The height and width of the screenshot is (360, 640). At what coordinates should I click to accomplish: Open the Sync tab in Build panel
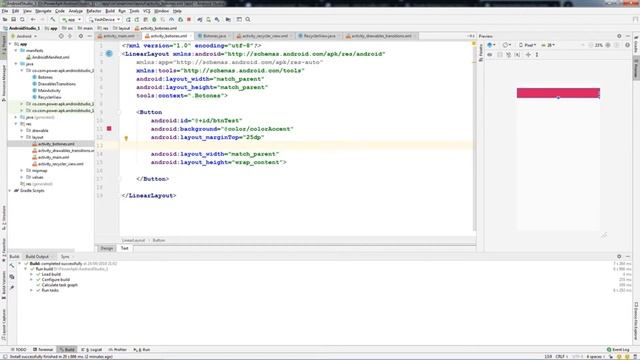tap(65, 257)
